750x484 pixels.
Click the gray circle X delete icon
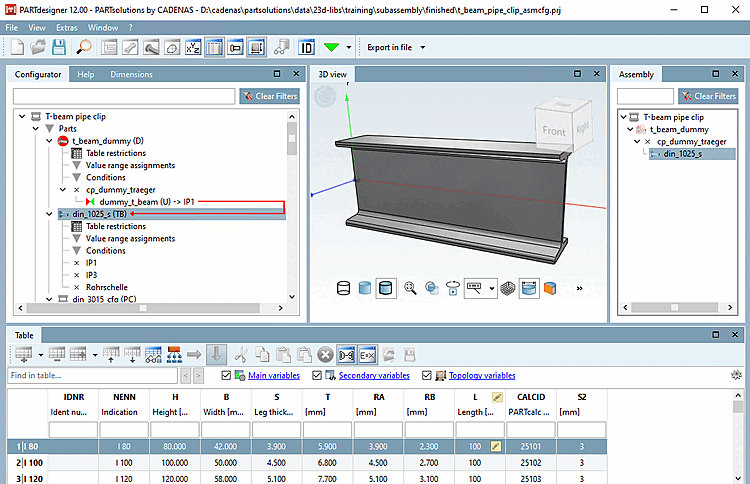point(325,354)
